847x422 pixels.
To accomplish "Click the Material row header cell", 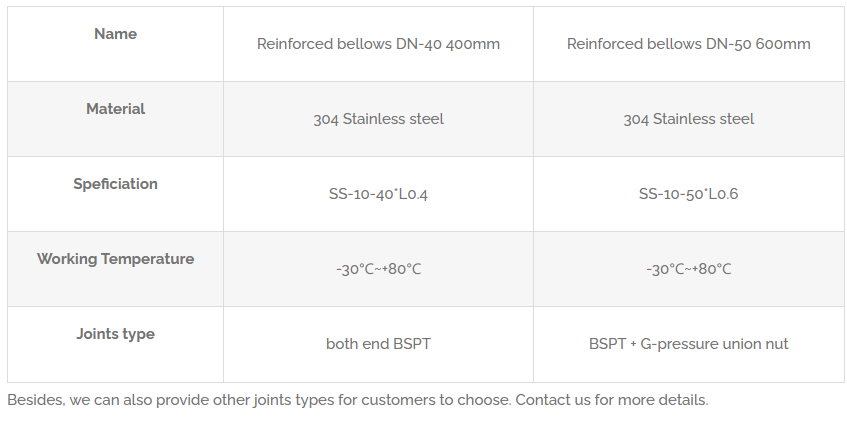I will click(x=115, y=109).
